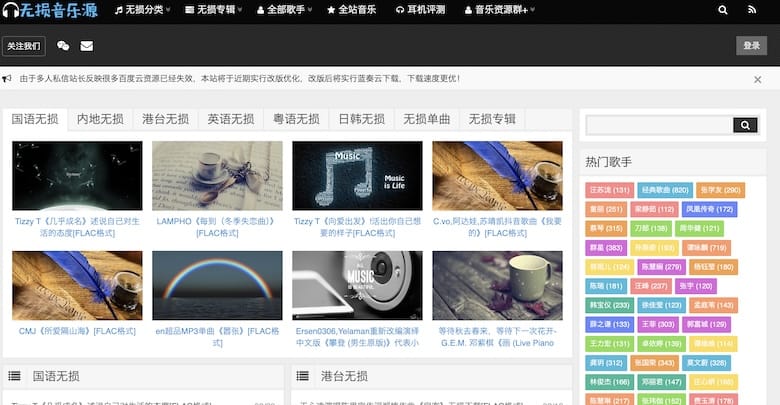Open 全站音乐 in the navigation bar
Screen dimensions: 780x405
351,9
